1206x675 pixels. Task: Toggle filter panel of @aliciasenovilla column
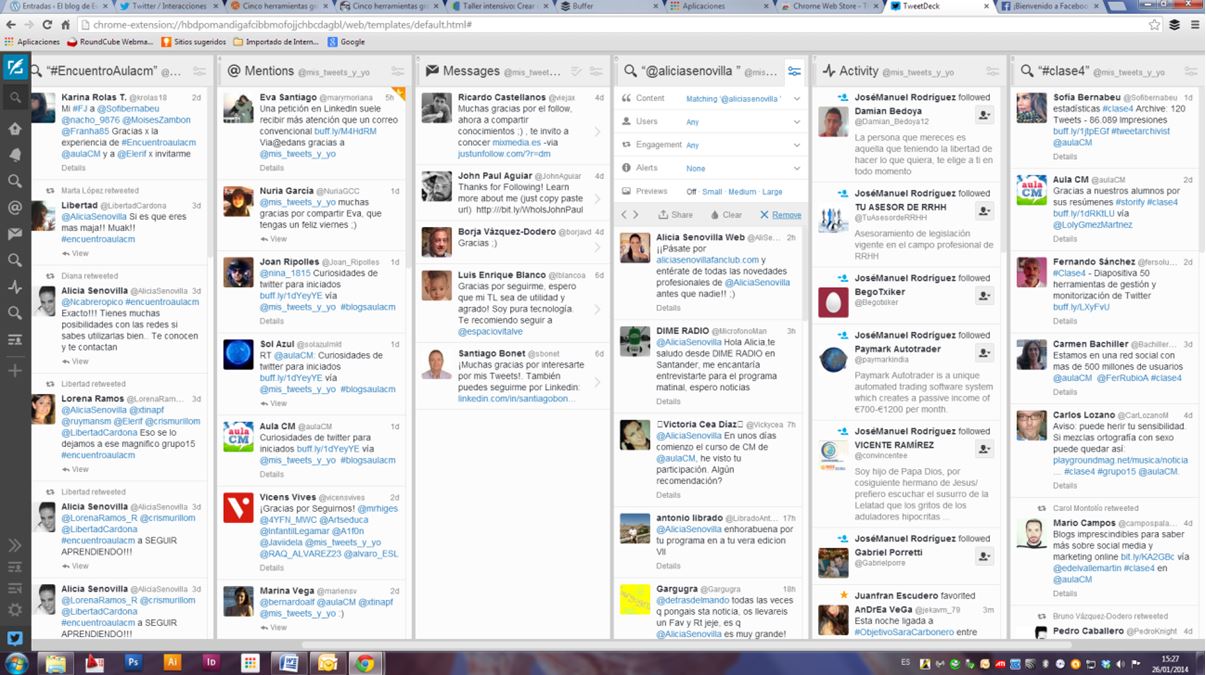coord(794,71)
